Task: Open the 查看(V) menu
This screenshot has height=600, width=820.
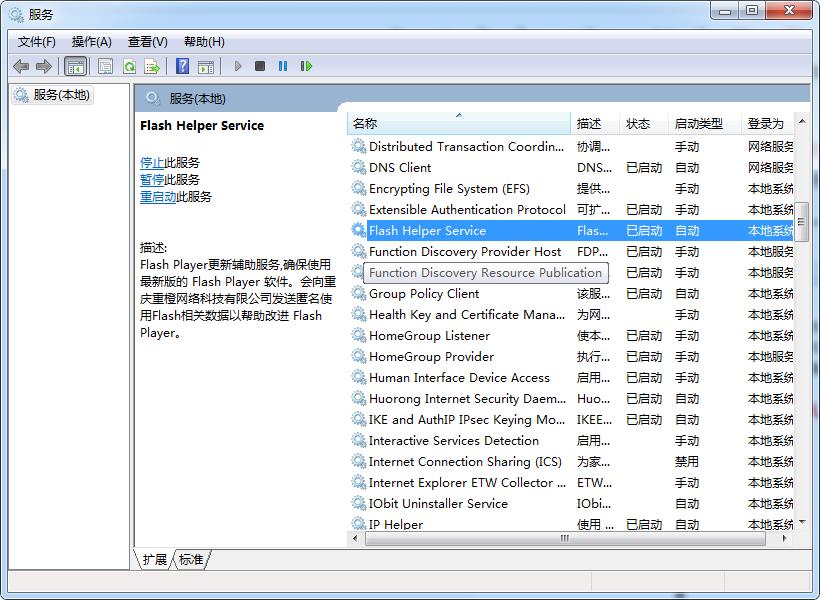Action: [147, 42]
